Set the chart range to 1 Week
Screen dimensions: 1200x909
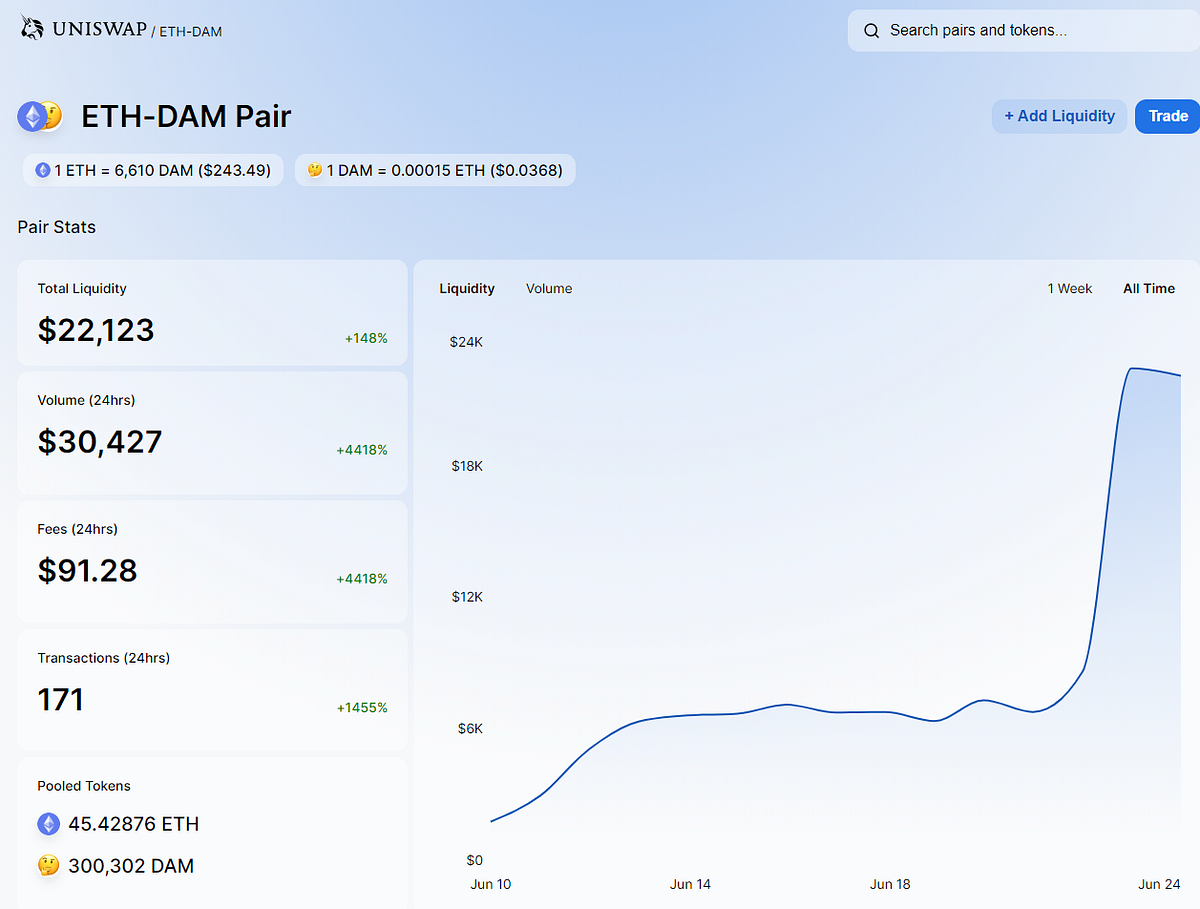[x=1070, y=288]
